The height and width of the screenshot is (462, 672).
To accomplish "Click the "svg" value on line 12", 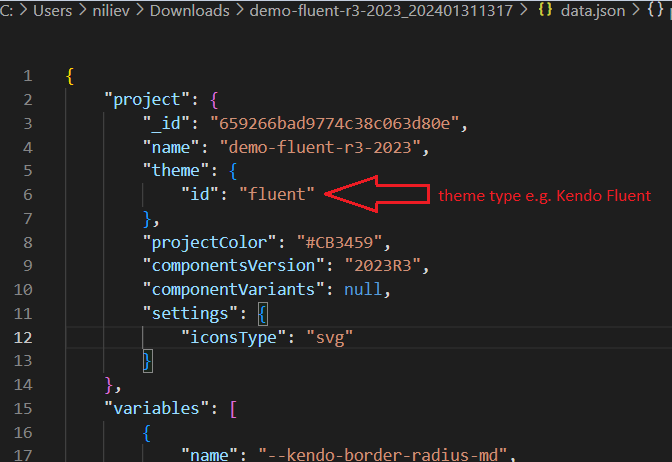I will pos(330,338).
